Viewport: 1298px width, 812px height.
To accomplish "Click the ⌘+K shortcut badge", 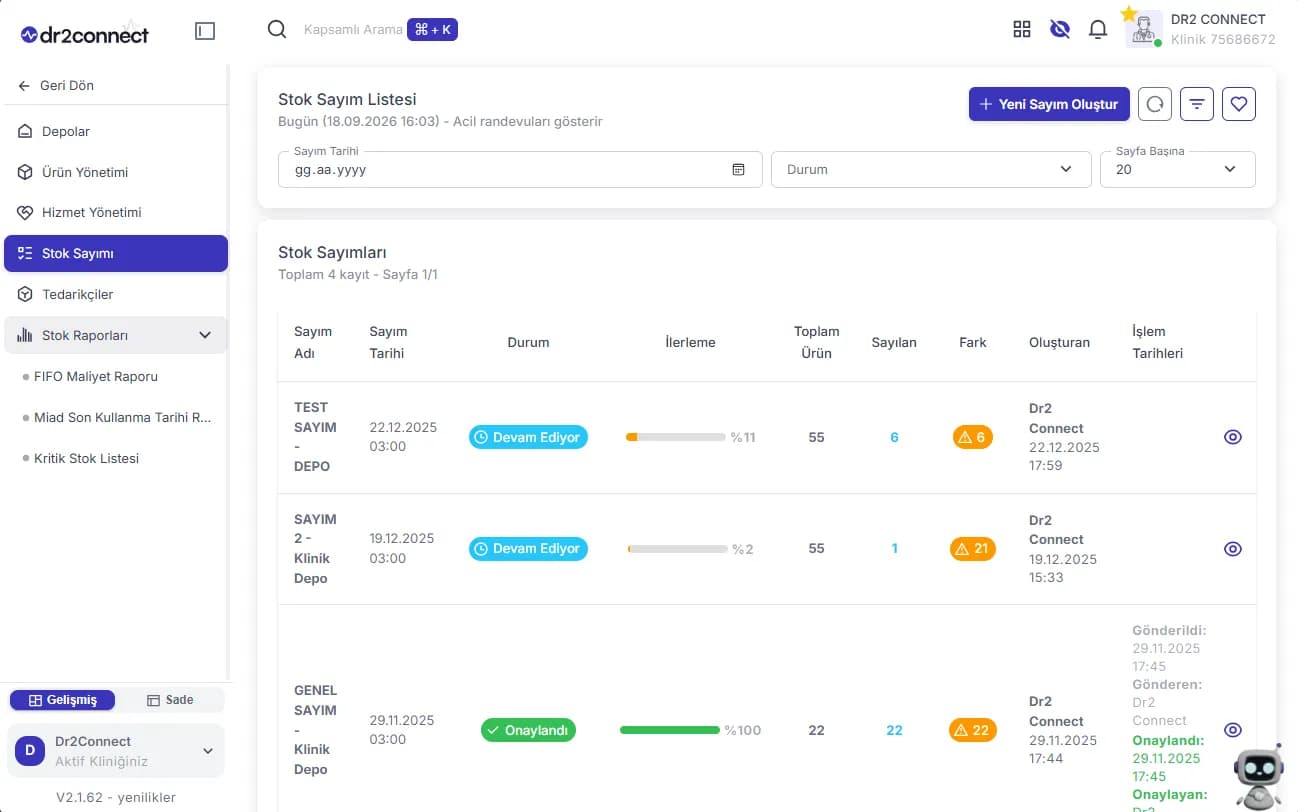I will coord(432,30).
